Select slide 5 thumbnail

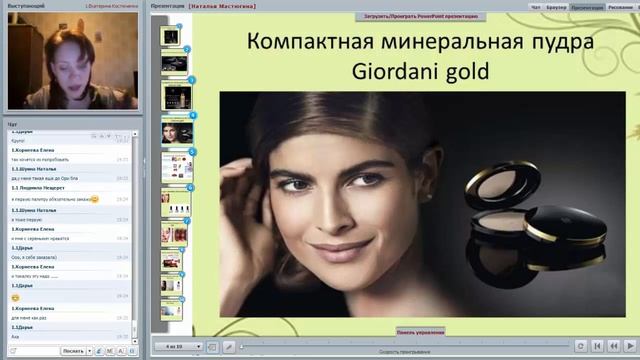tap(177, 167)
